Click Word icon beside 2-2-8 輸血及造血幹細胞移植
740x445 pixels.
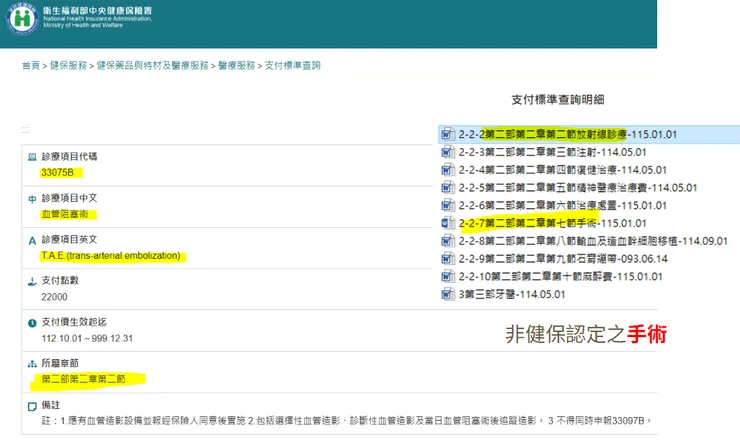pyautogui.click(x=447, y=241)
